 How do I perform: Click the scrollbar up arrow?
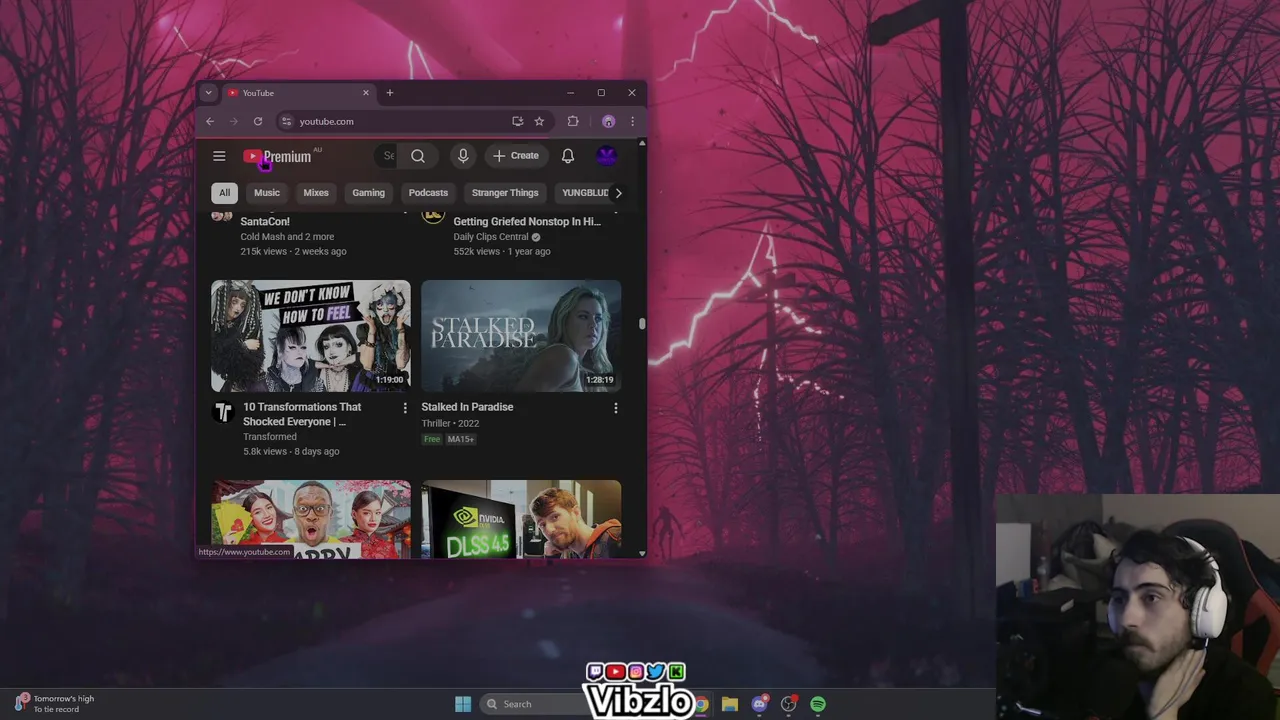(642, 144)
